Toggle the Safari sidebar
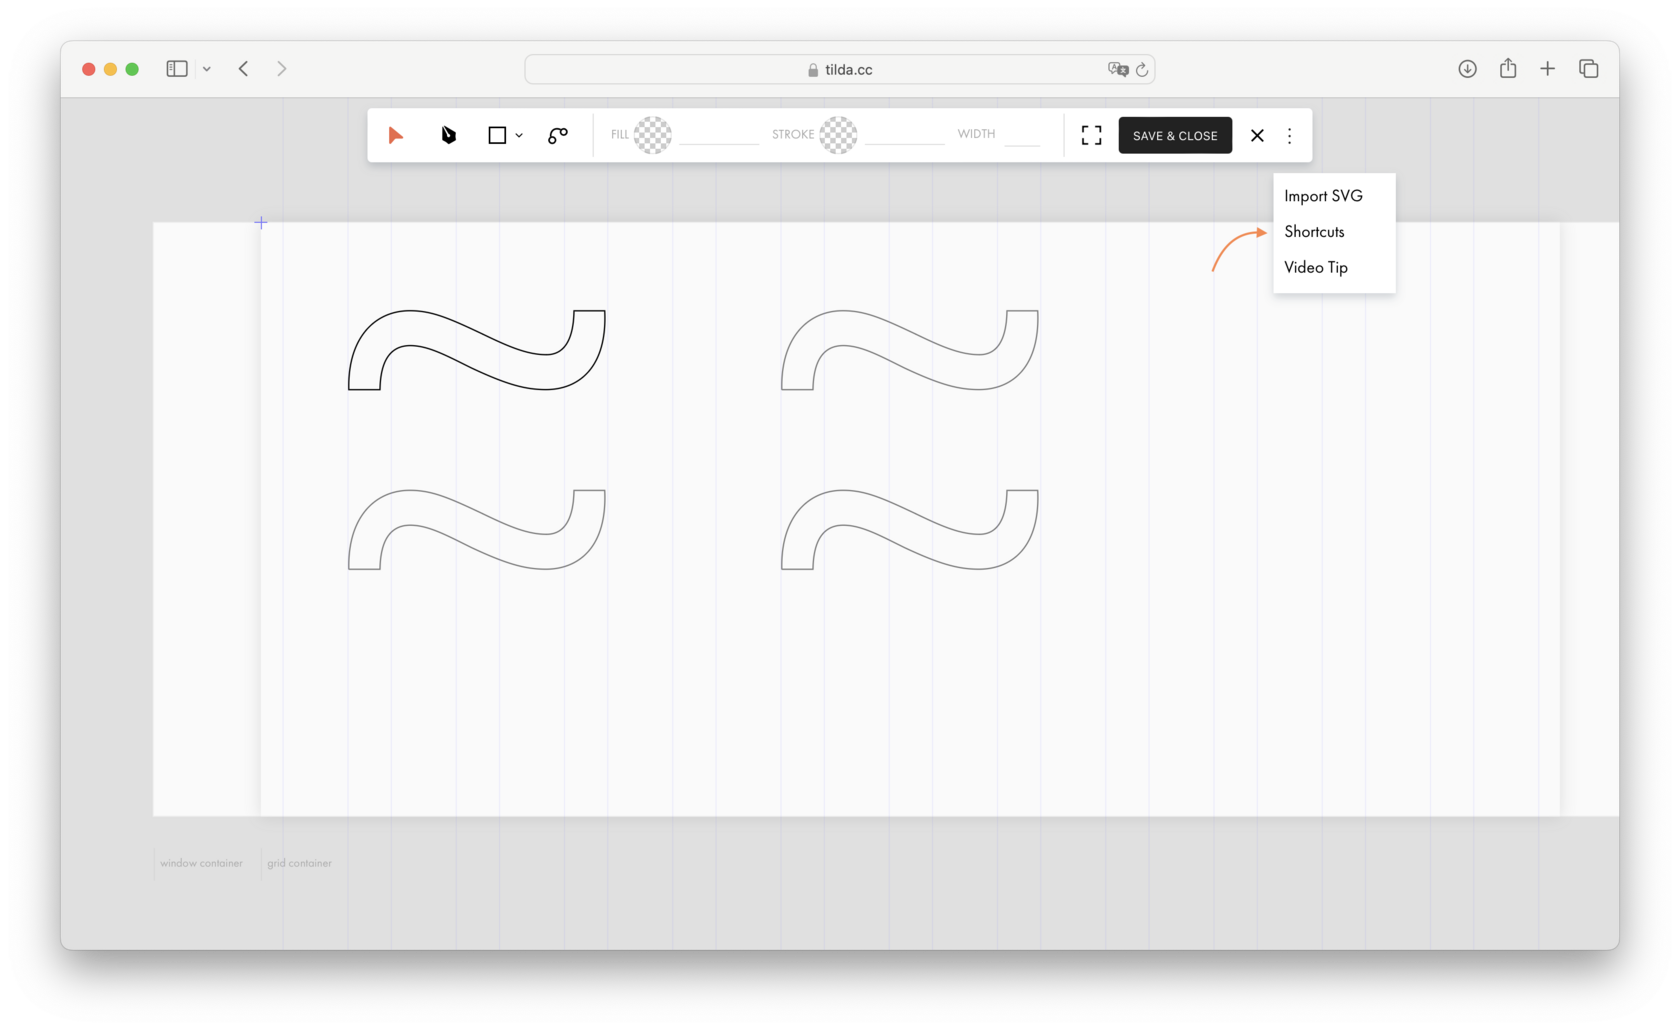The width and height of the screenshot is (1680, 1030). tap(176, 68)
